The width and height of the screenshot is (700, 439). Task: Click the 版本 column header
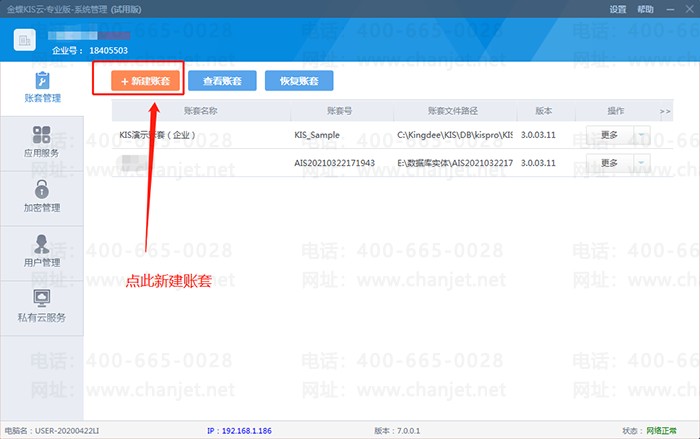coord(544,111)
